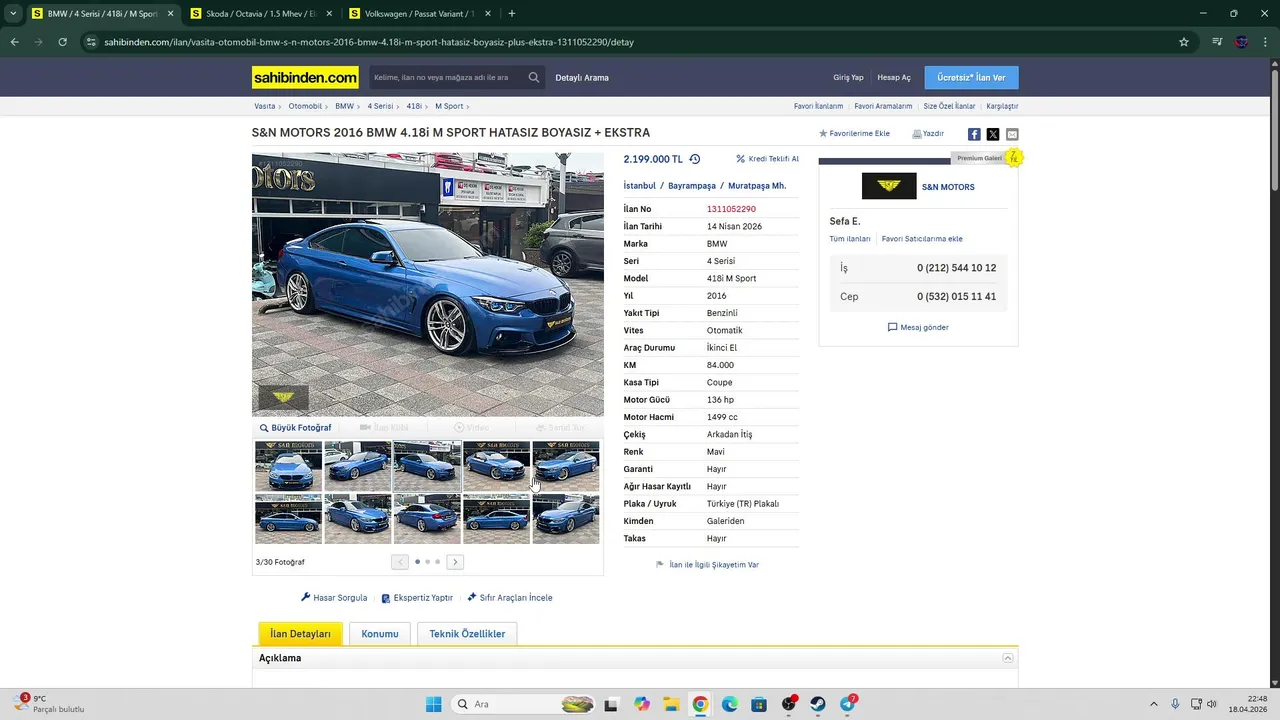This screenshot has width=1280, height=720.
Task: Open Chrome from the taskbar
Action: click(700, 704)
